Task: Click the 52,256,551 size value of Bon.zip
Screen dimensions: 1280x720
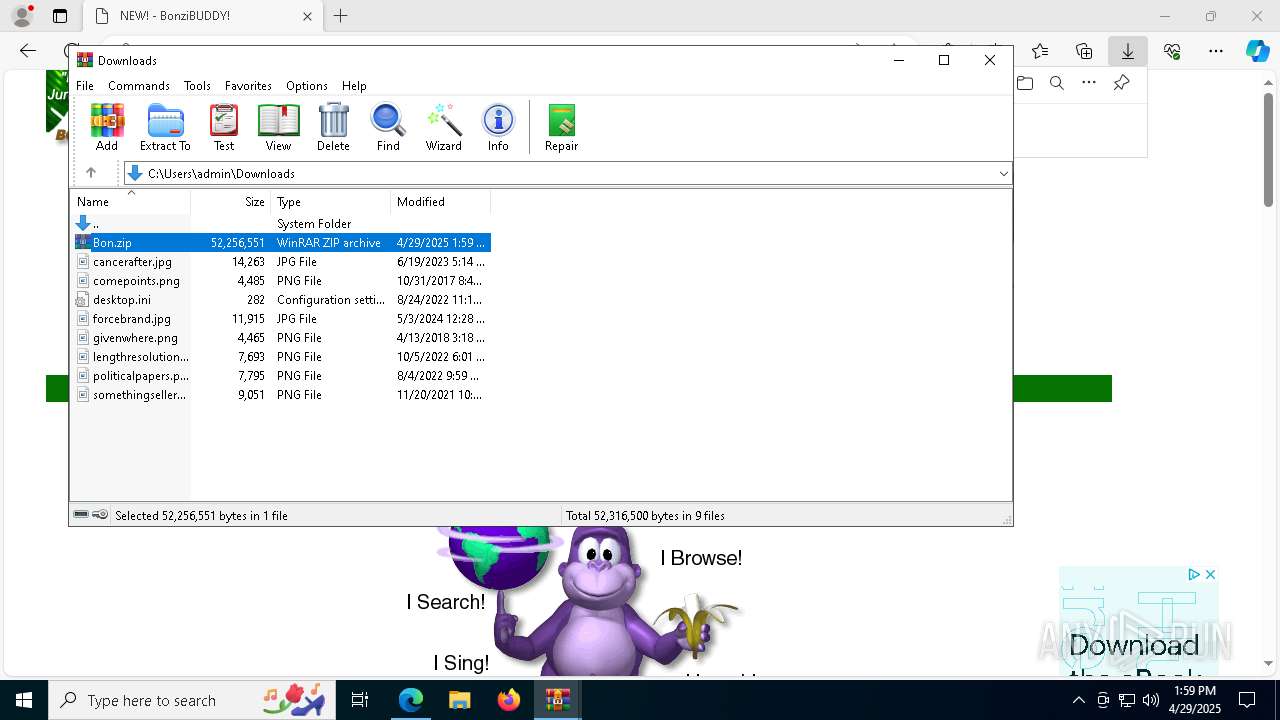Action: (x=237, y=243)
